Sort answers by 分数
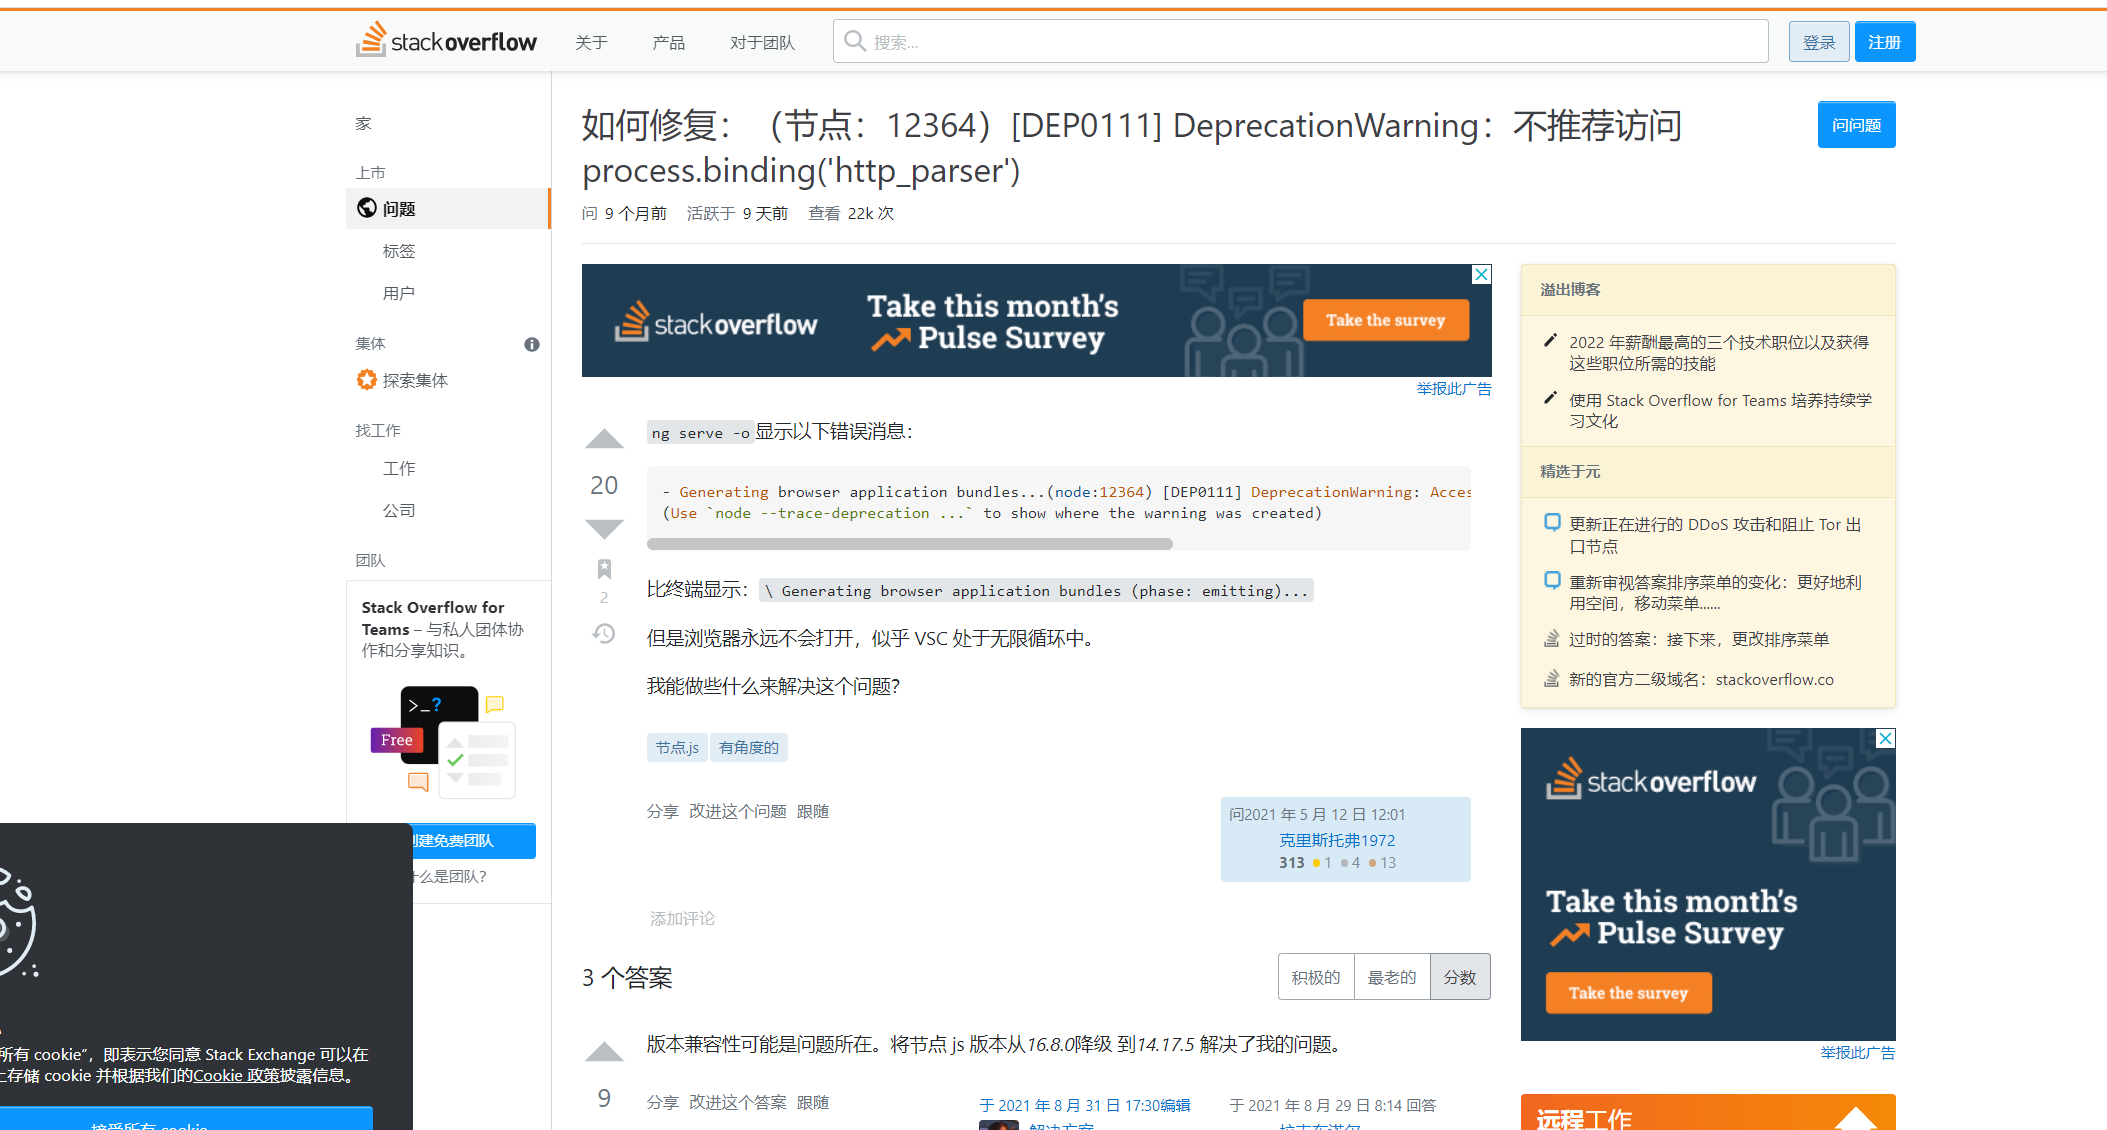 1460,977
